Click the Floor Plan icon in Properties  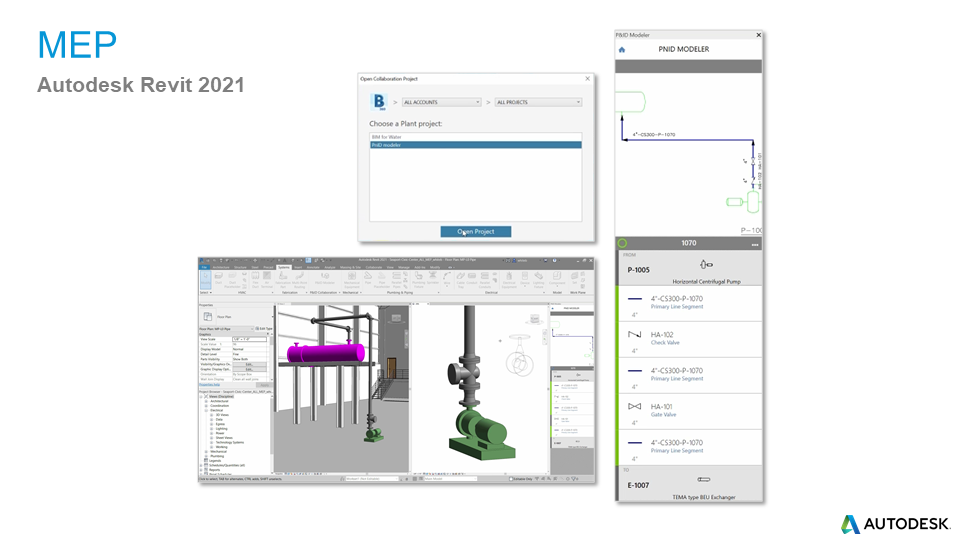pos(208,317)
